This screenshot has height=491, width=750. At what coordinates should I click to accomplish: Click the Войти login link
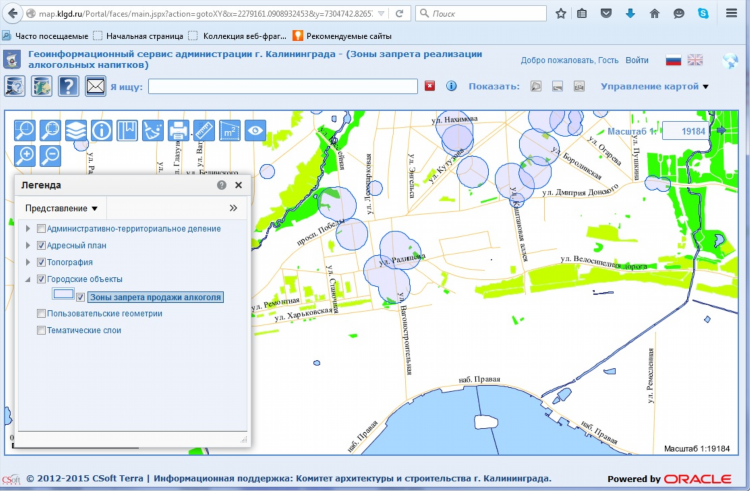point(637,60)
